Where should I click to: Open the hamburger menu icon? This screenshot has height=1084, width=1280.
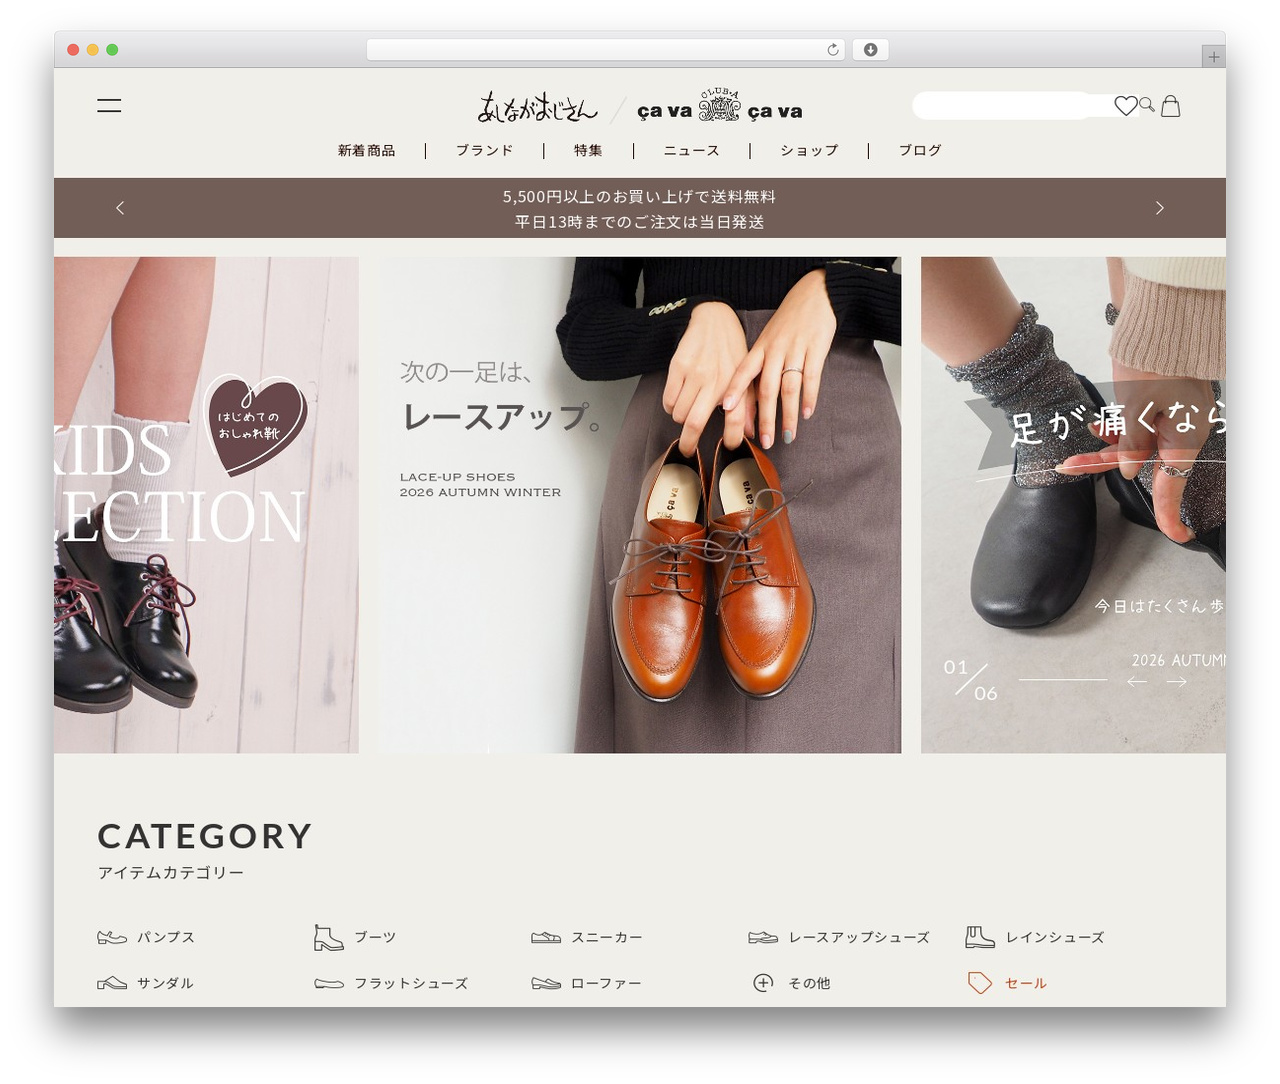coord(109,105)
